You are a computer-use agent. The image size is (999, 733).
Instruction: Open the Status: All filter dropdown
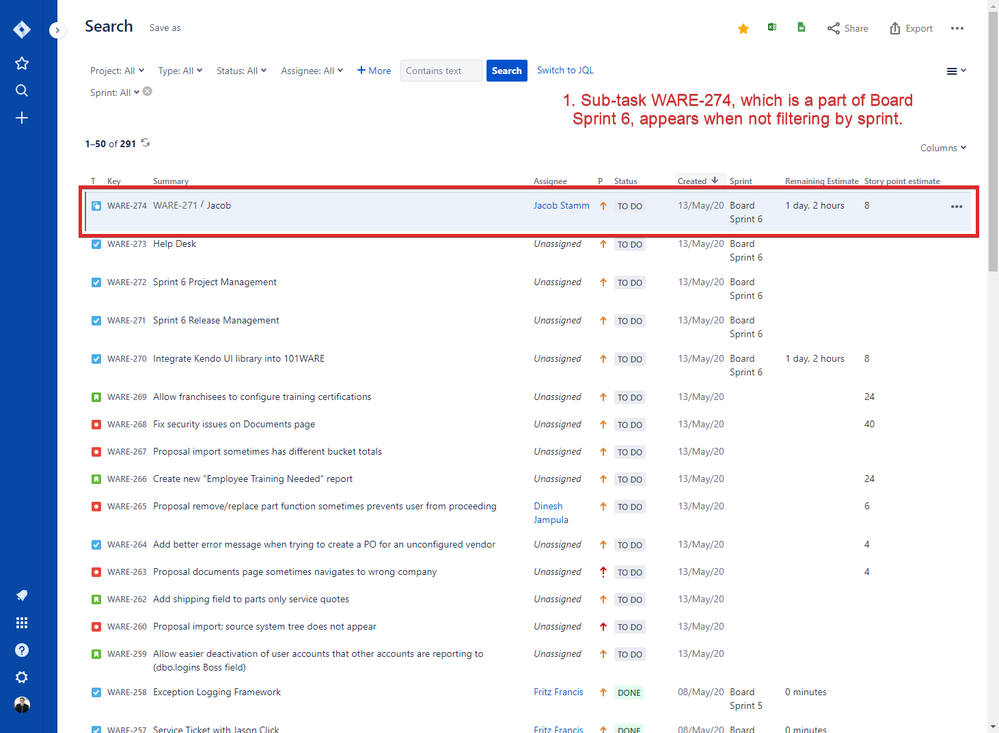point(241,70)
